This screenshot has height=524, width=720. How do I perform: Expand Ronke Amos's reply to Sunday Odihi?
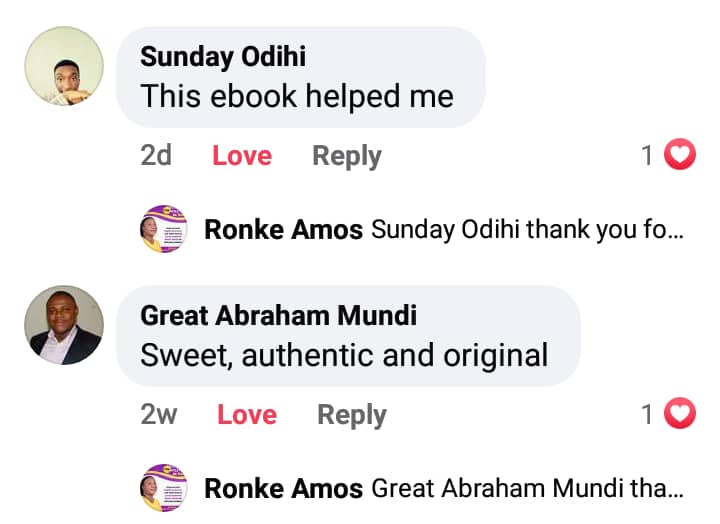(527, 230)
